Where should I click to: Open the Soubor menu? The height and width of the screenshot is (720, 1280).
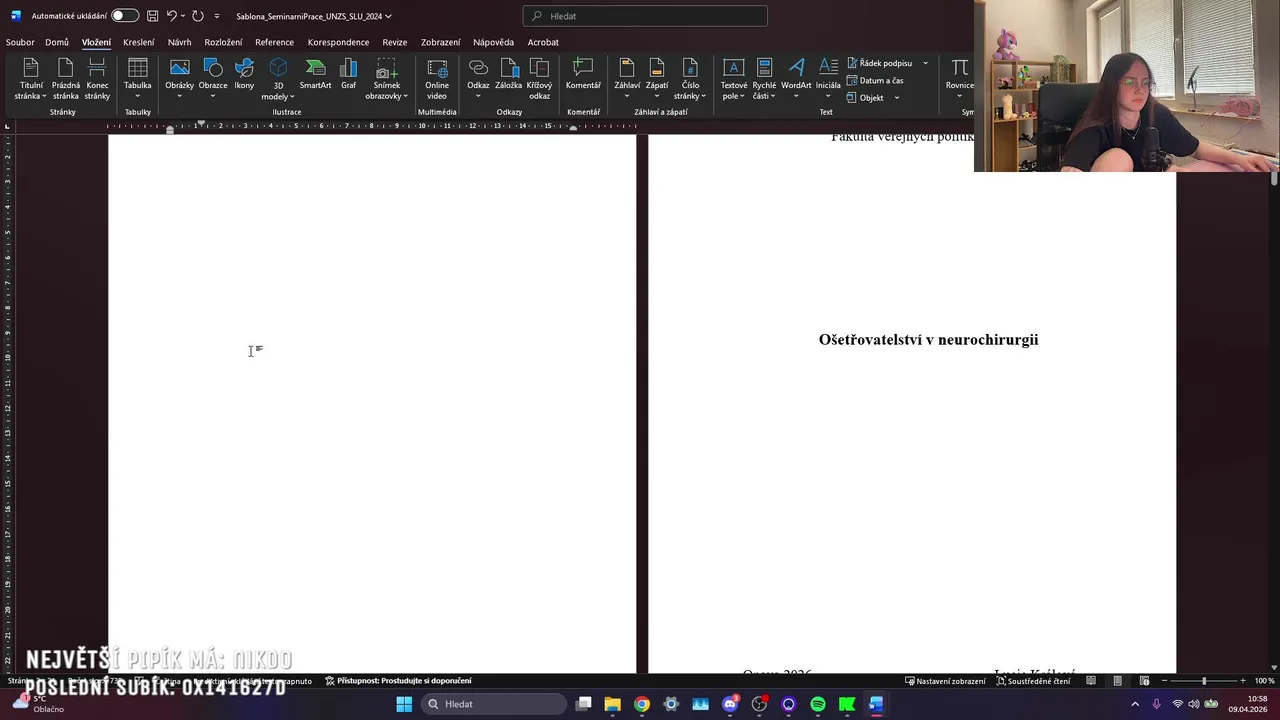[x=20, y=42]
